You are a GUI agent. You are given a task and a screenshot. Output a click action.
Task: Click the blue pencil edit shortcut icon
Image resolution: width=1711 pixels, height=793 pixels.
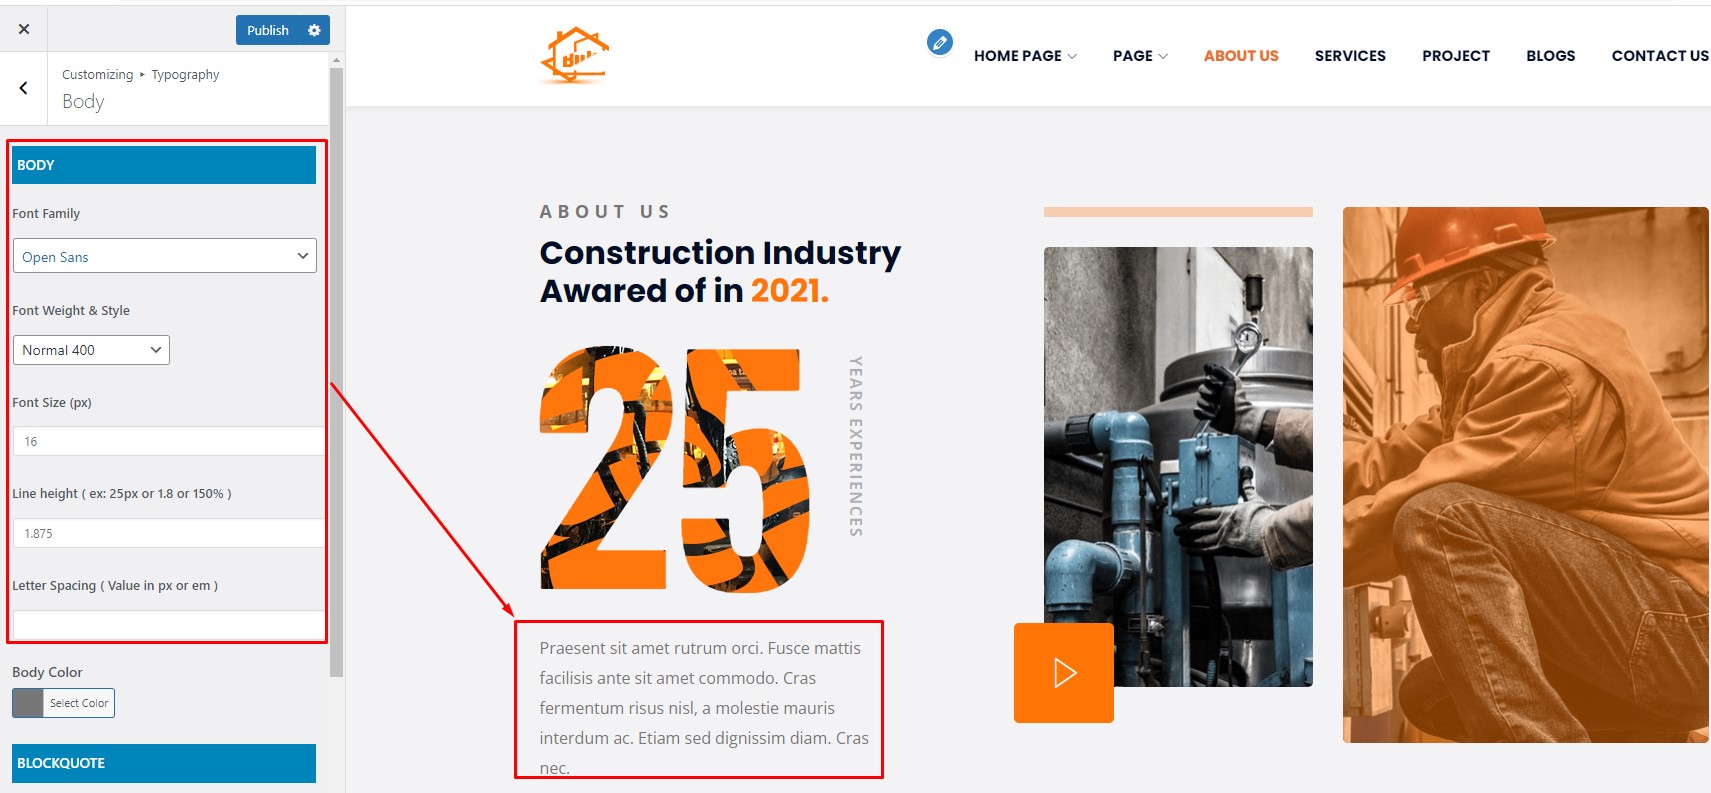939,42
